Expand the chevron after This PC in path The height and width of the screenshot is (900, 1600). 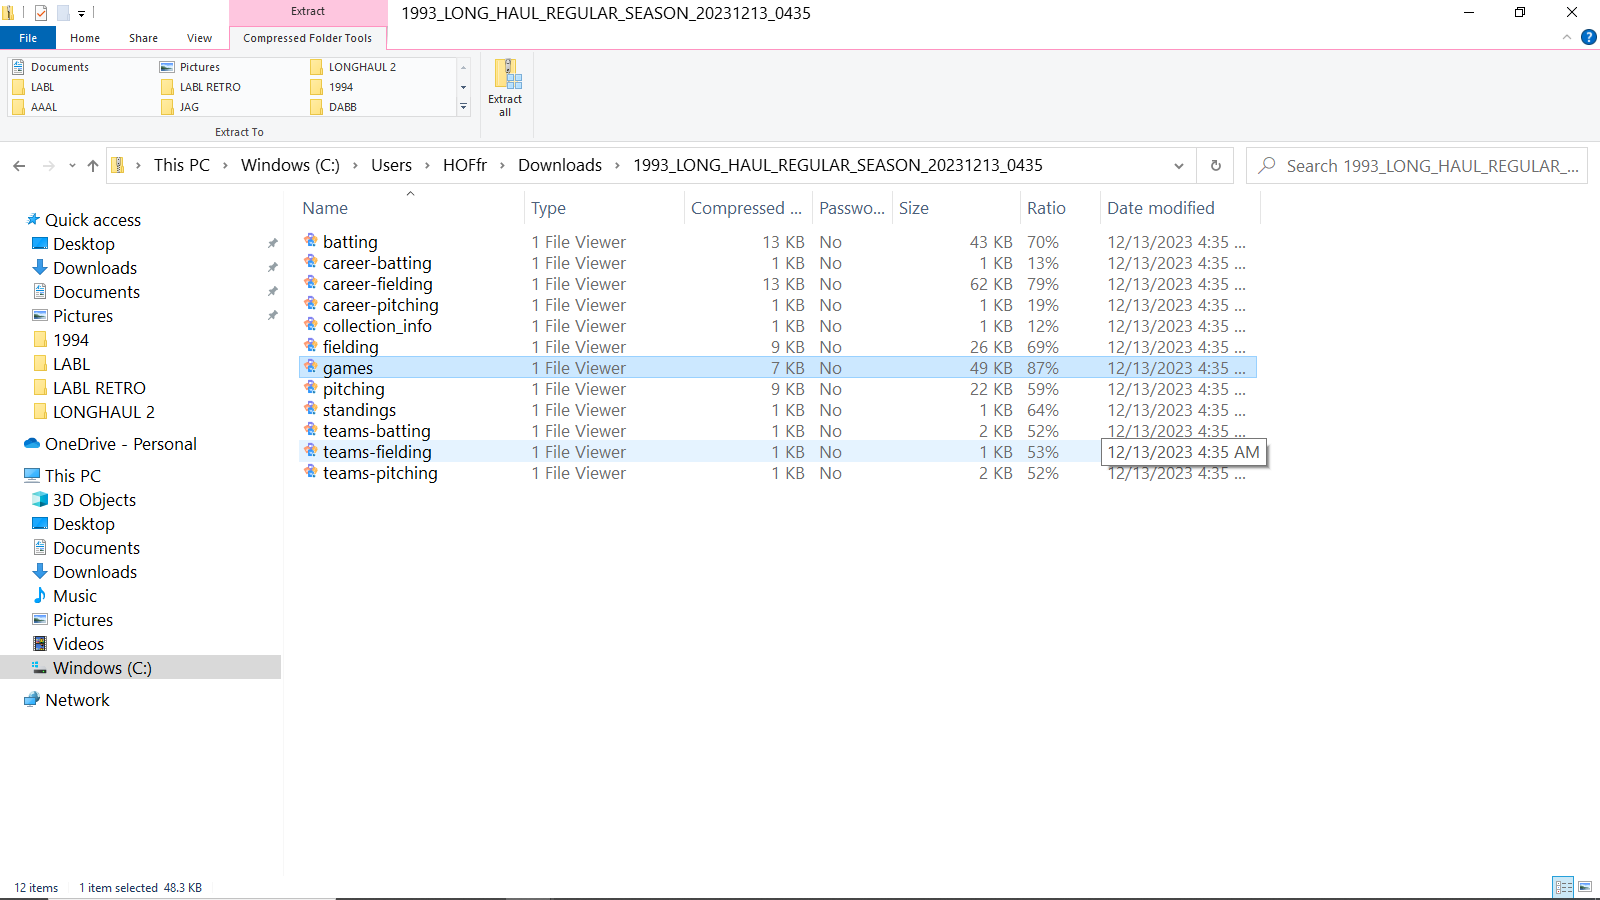click(226, 166)
